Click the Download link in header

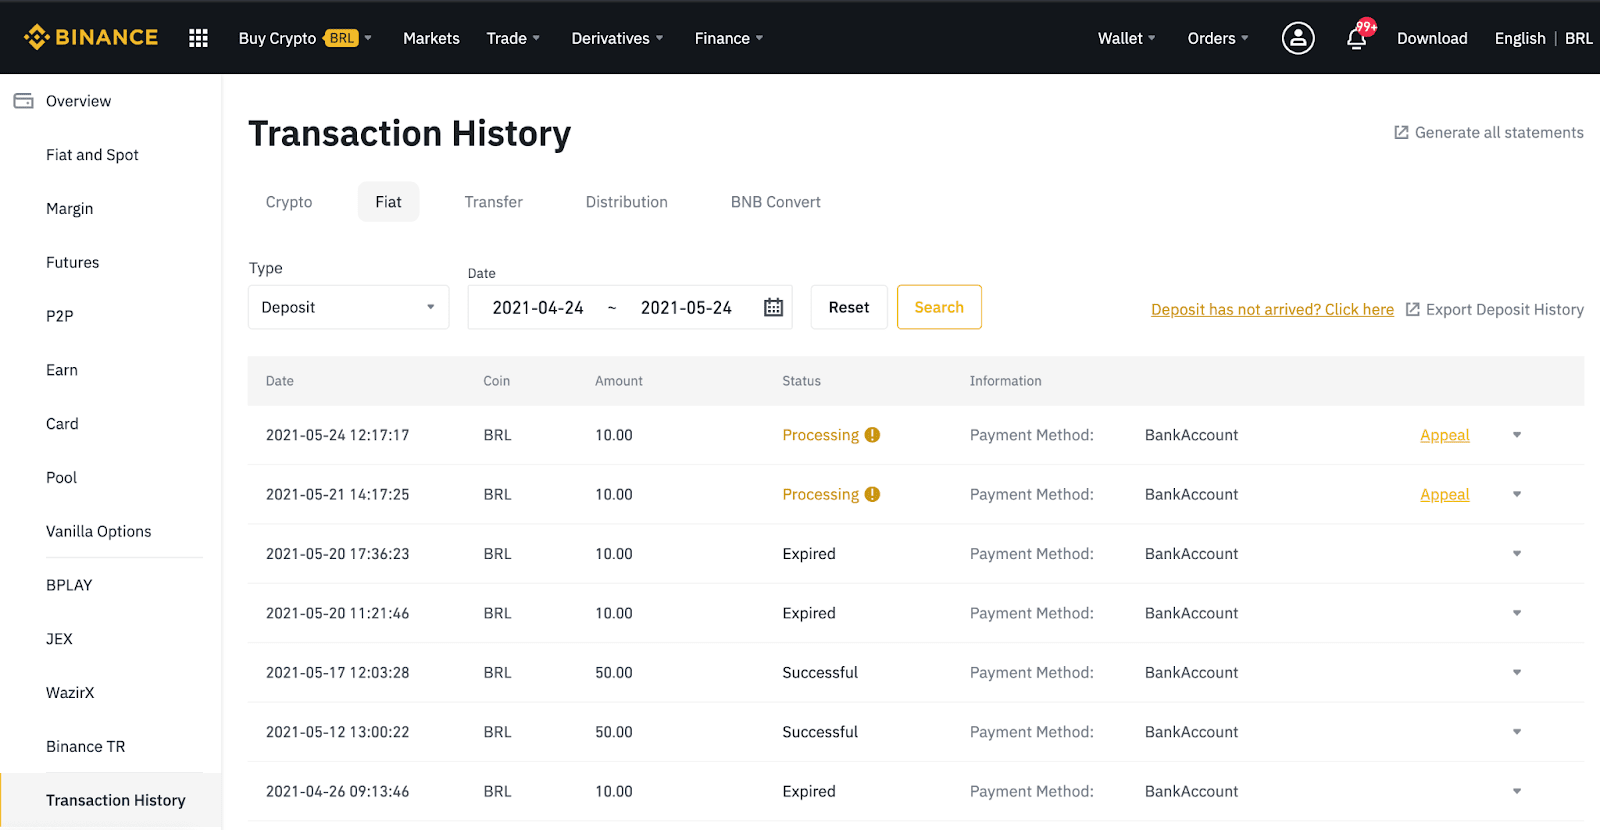(1432, 38)
